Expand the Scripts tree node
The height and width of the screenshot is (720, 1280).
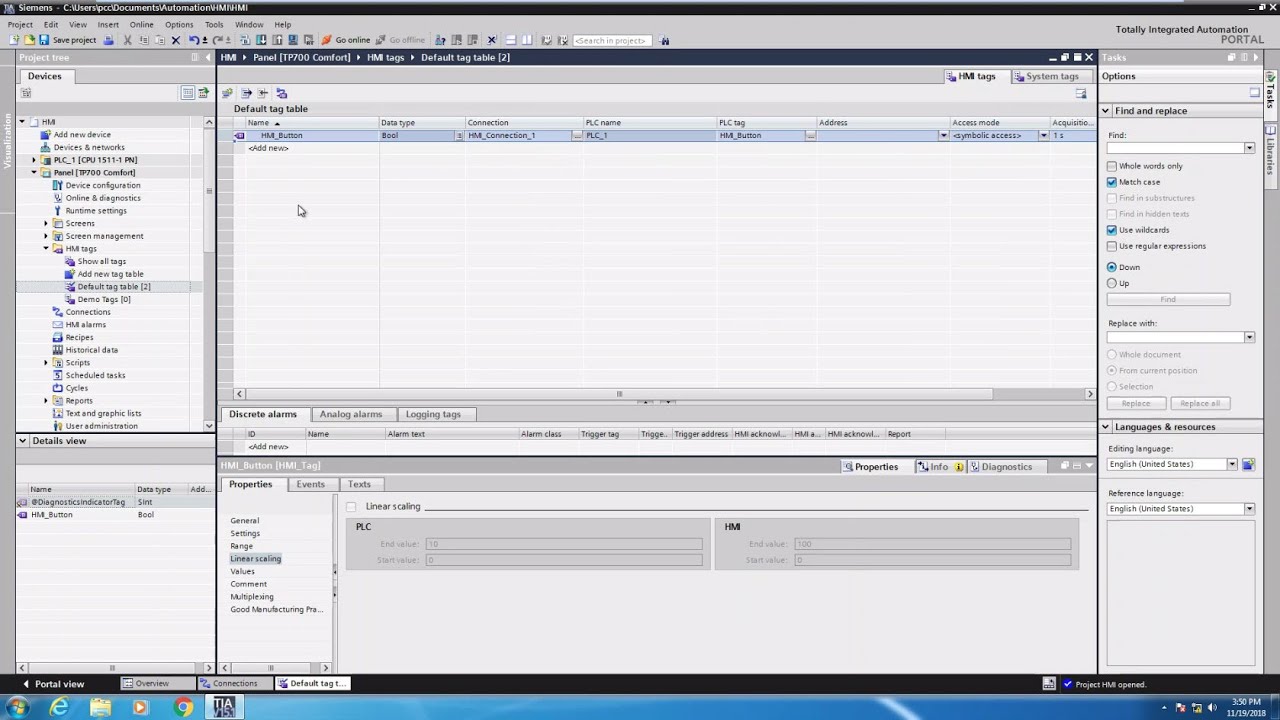click(45, 362)
